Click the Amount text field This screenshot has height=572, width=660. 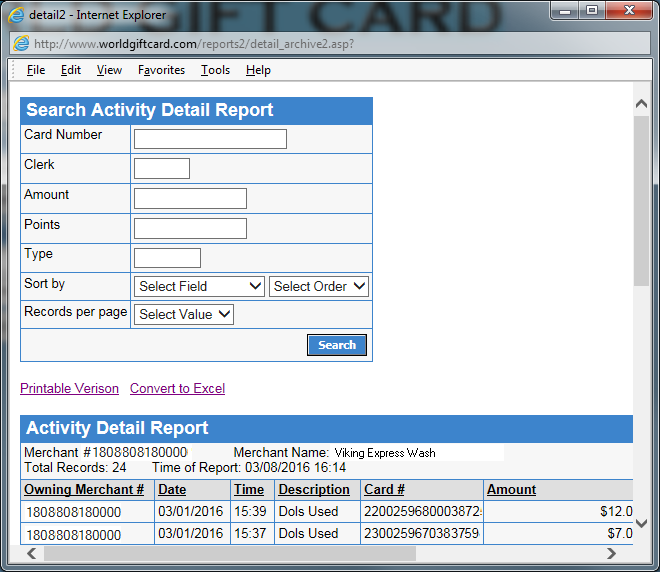point(190,198)
